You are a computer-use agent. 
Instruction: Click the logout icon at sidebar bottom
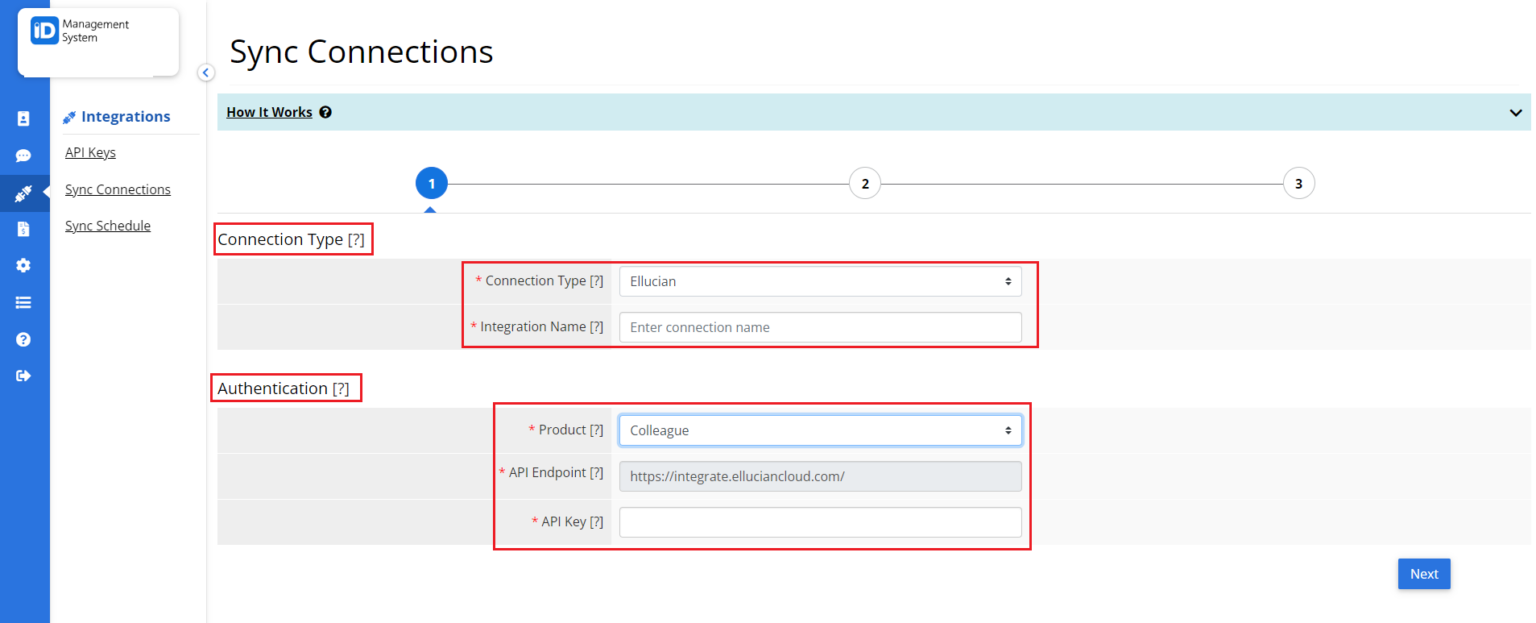[24, 375]
